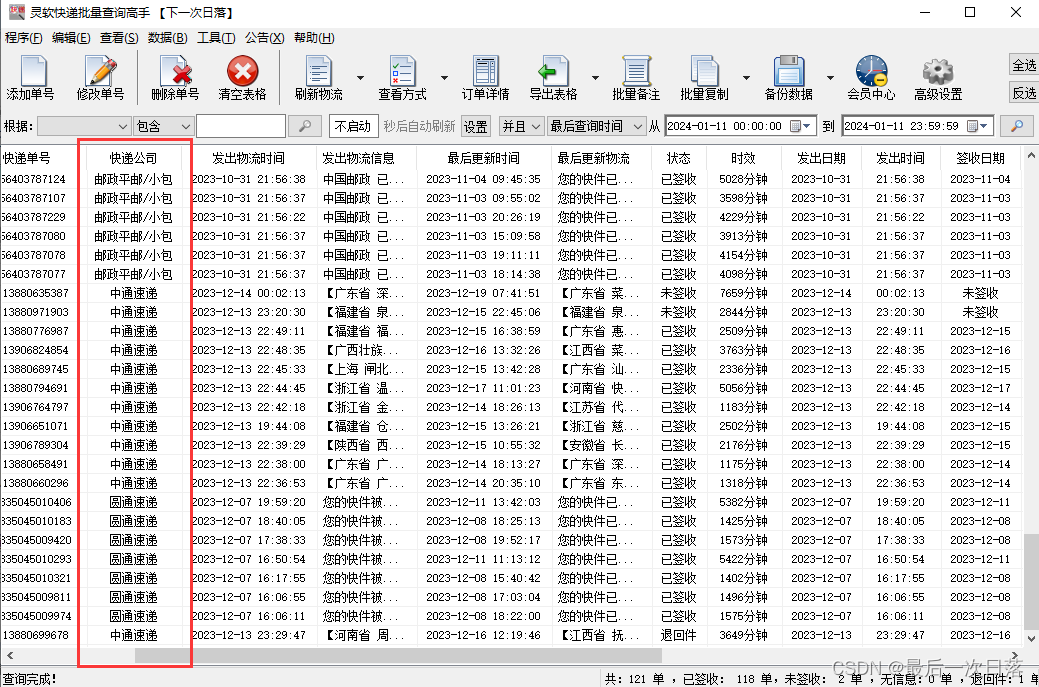This screenshot has width=1039, height=687.
Task: Click the 7659分钟 time cell
Action: click(x=743, y=293)
